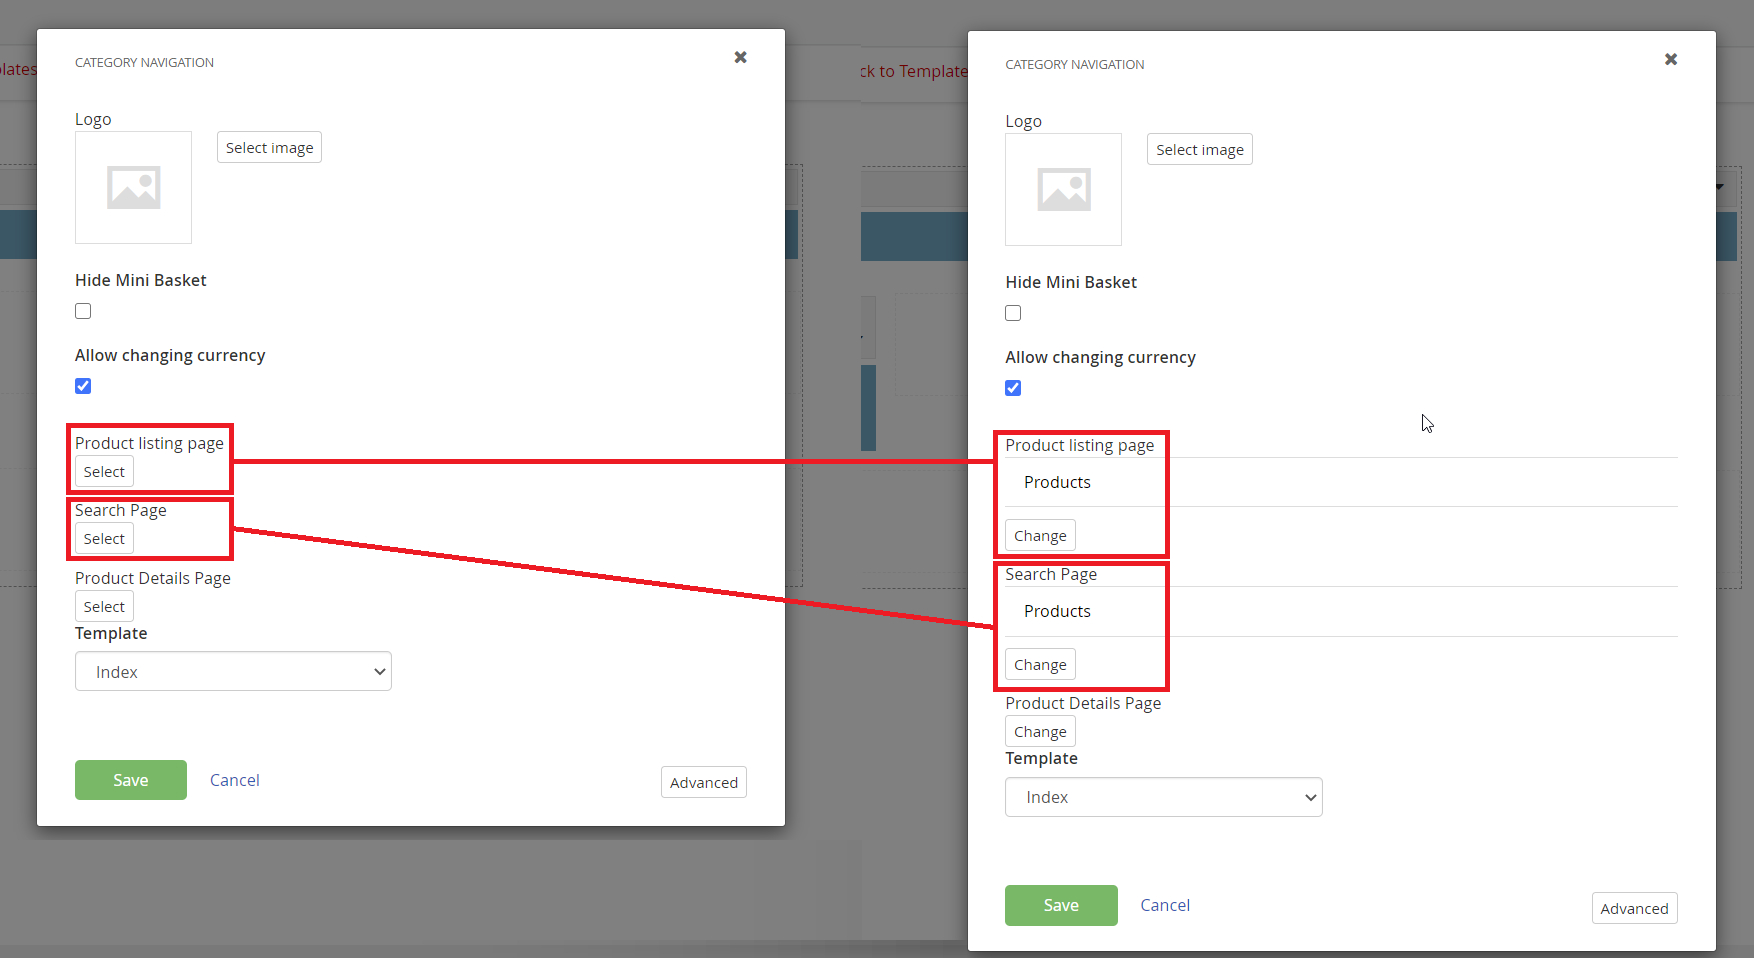Enable Hide Mini Basket in left dialog
This screenshot has width=1754, height=958.
pyautogui.click(x=83, y=311)
